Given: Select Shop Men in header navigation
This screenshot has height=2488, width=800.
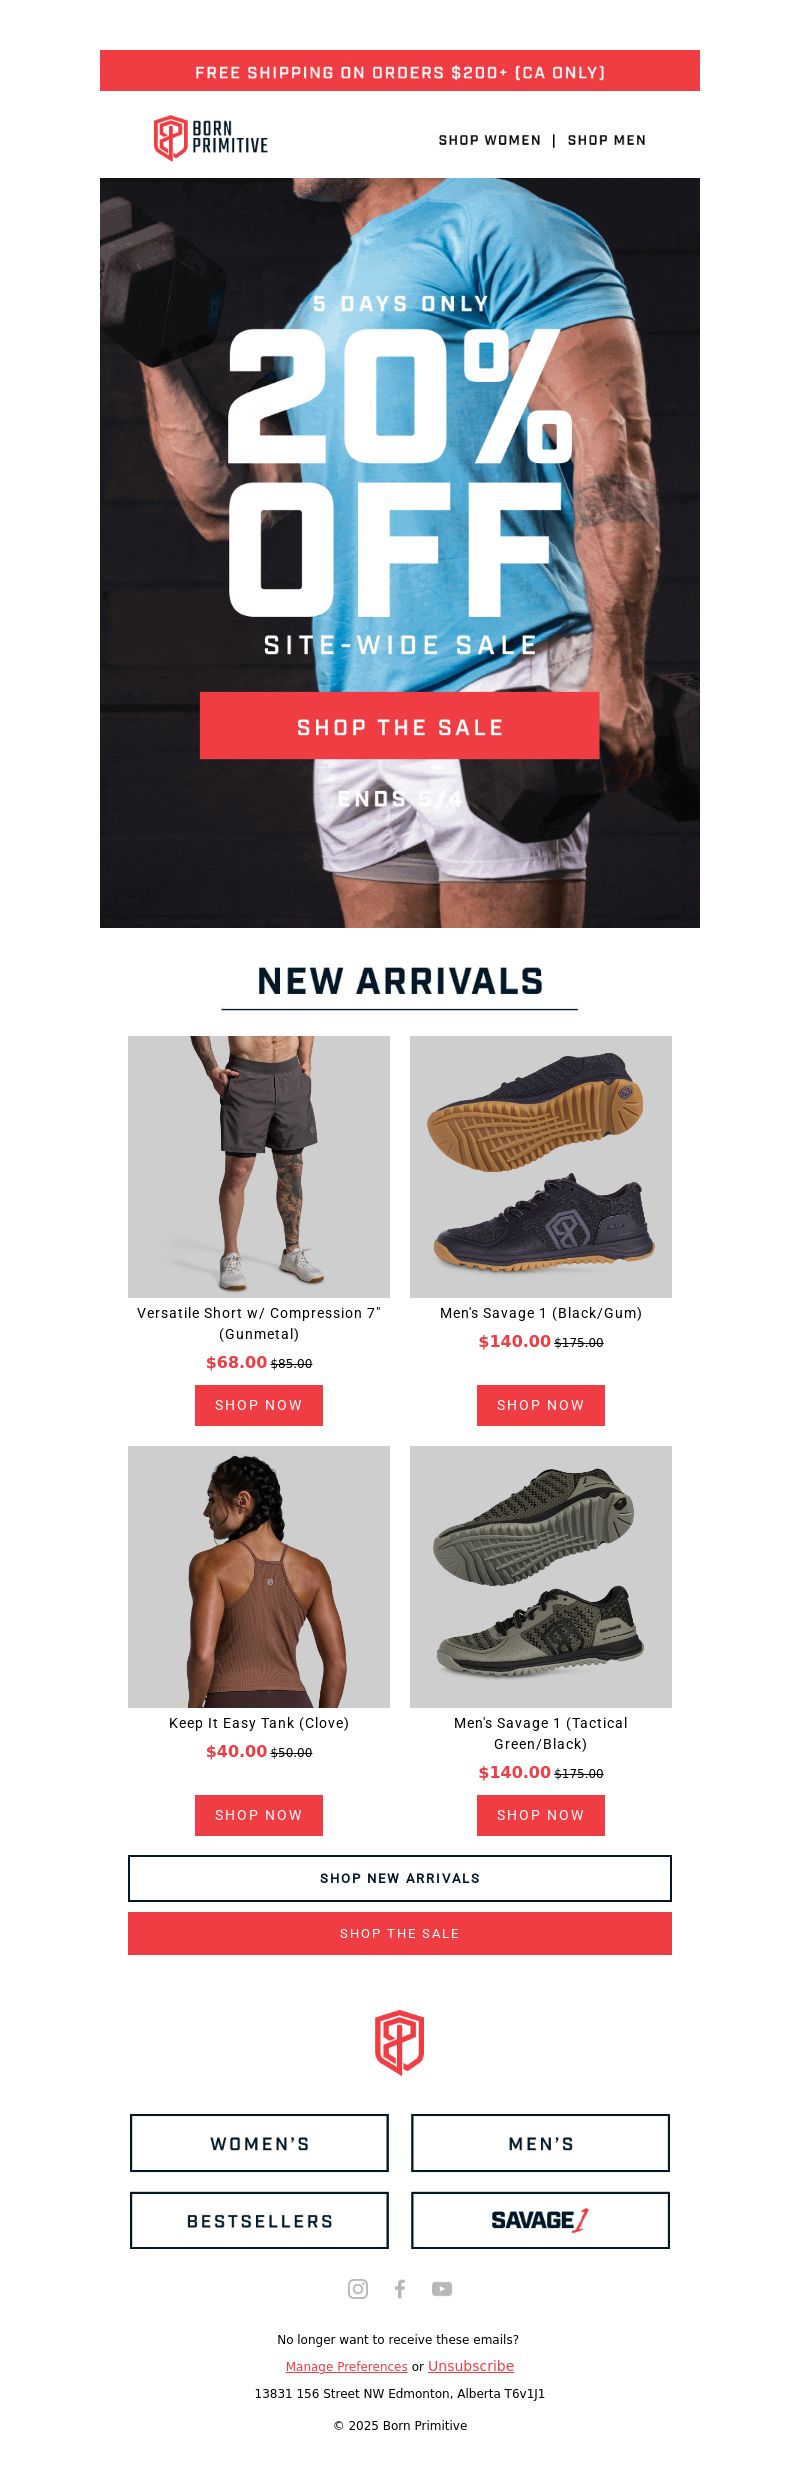Looking at the screenshot, I should pos(607,140).
